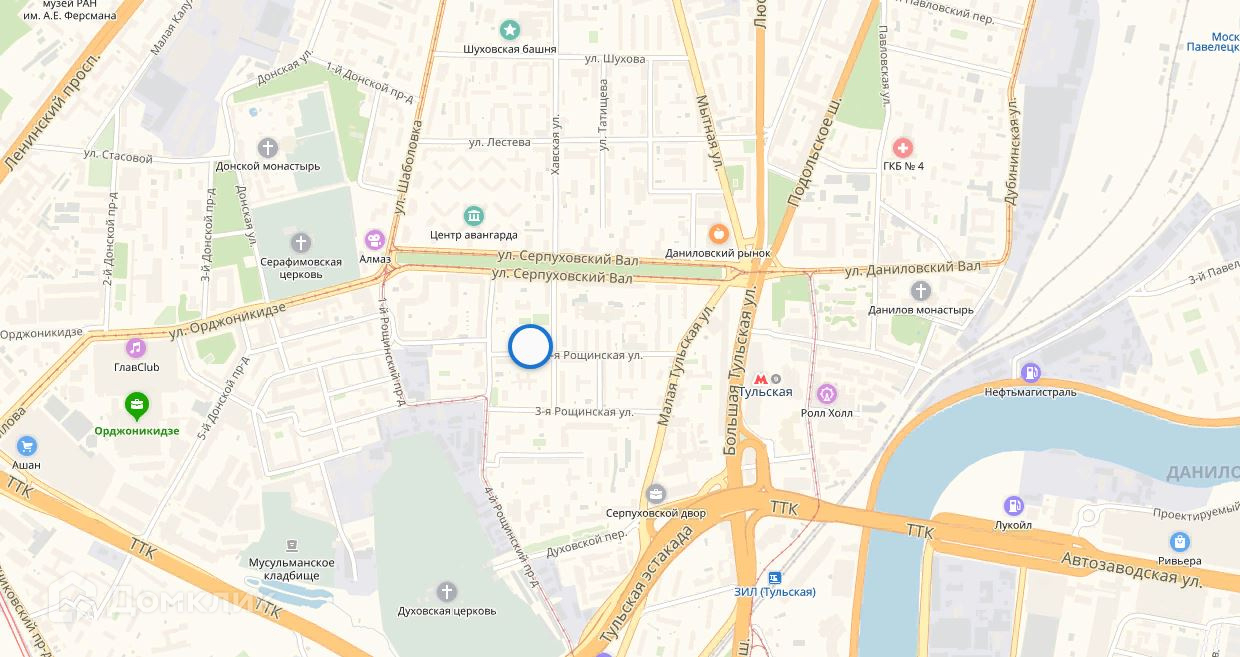The width and height of the screenshot is (1240, 657).
Task: Select the Донской монастырь church icon
Action: 267,147
